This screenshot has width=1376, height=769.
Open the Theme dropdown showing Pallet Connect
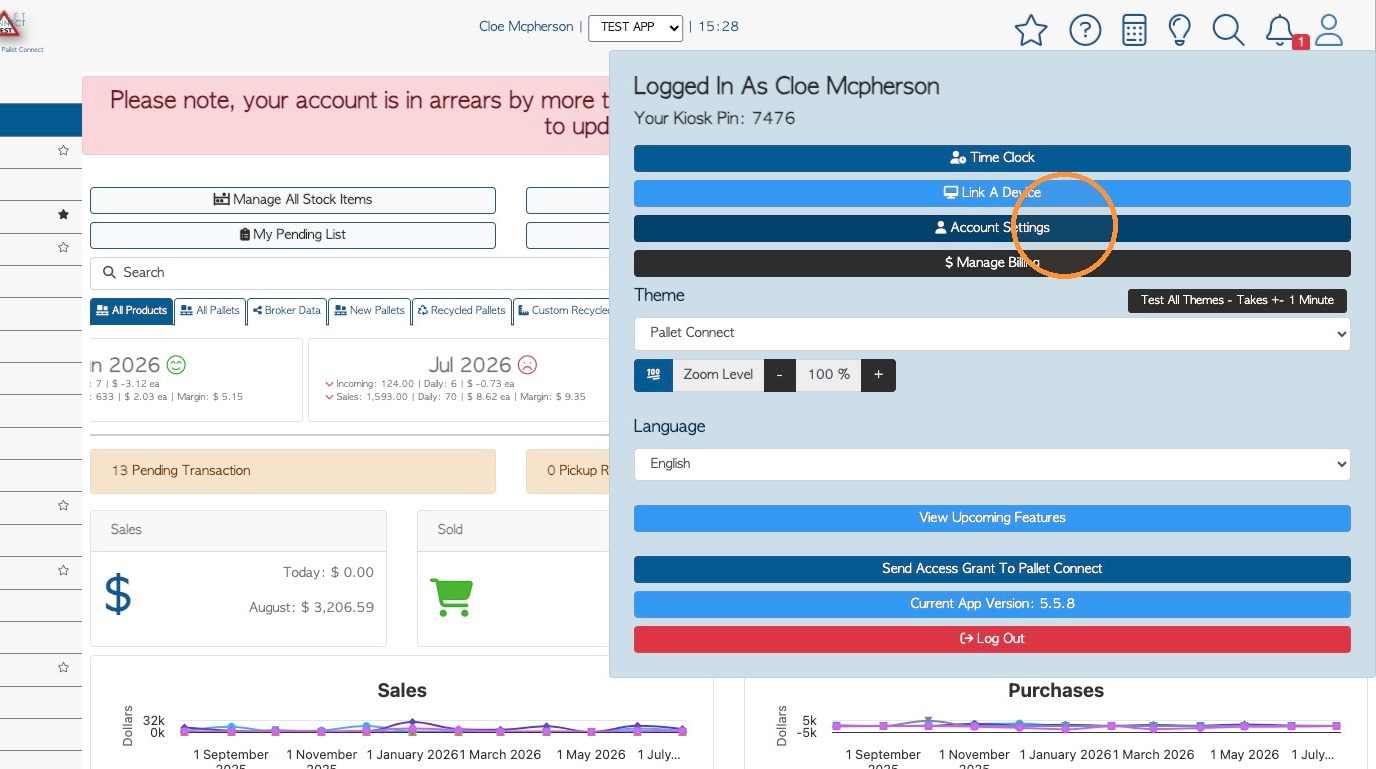pyautogui.click(x=992, y=333)
